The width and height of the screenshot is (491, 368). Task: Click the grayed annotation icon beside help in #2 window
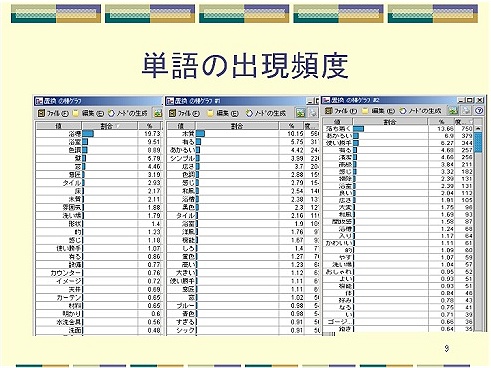click(466, 111)
